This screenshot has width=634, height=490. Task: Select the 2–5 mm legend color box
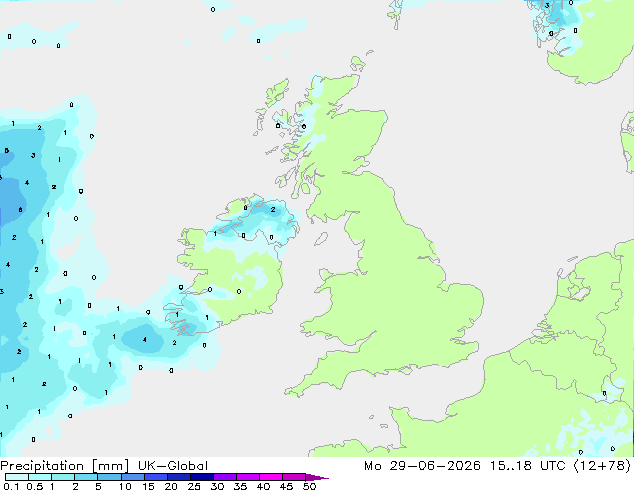tap(86, 477)
